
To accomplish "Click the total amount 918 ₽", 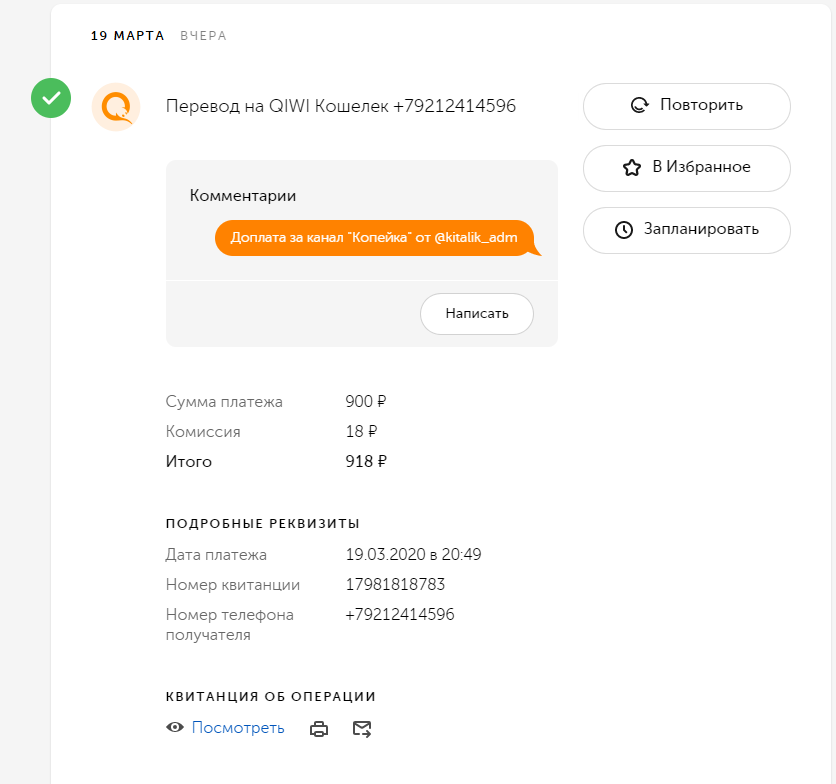I will (x=365, y=462).
